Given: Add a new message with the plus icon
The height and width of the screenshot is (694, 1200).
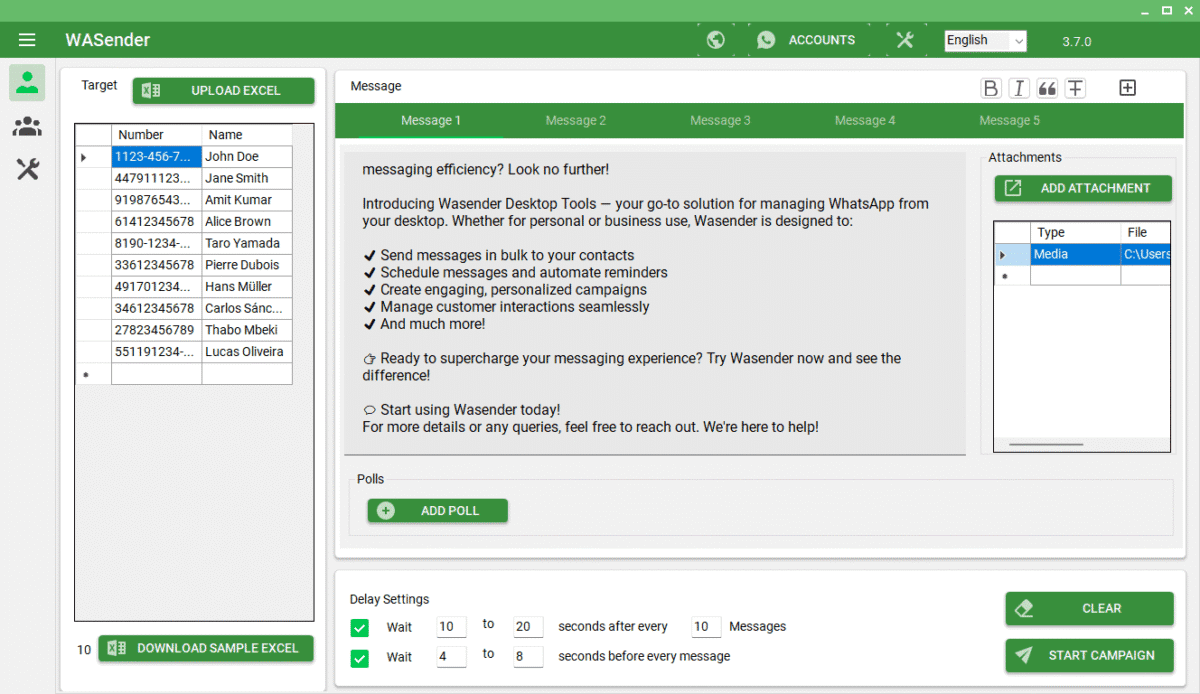Looking at the screenshot, I should point(1127,87).
